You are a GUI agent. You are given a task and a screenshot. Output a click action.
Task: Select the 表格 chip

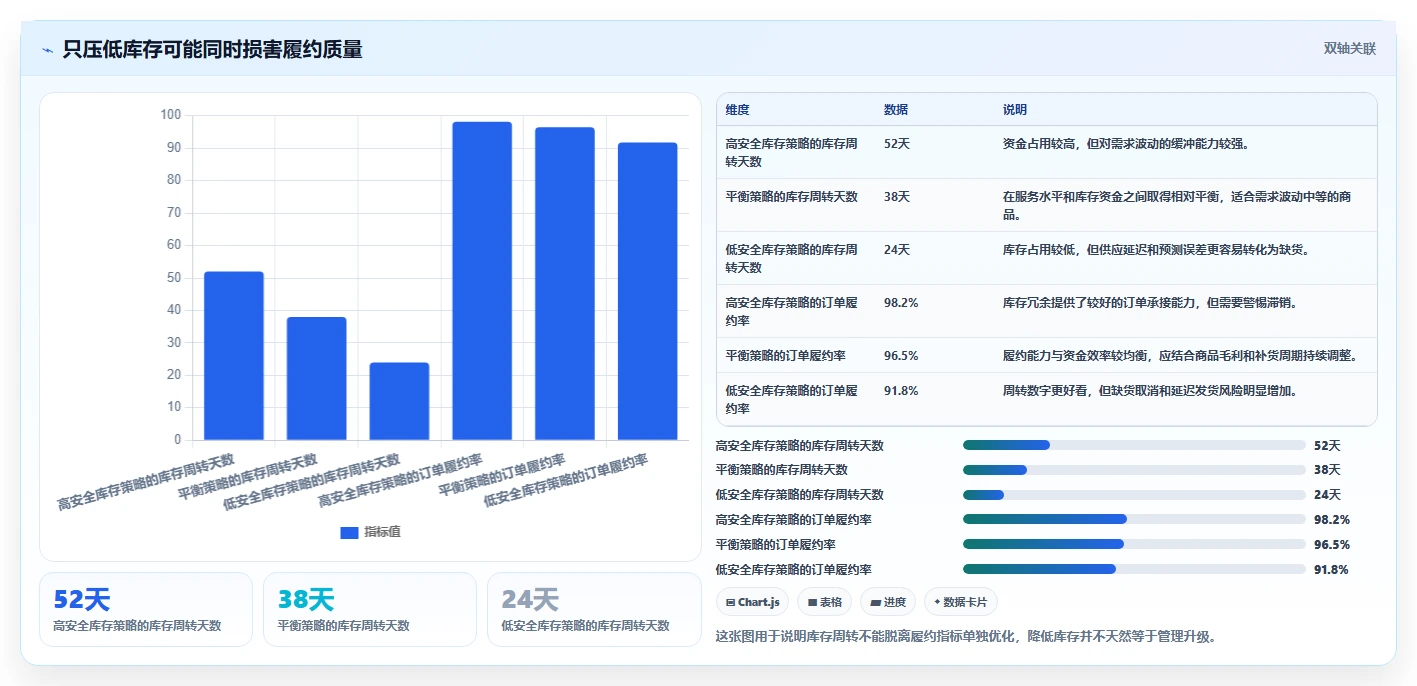[x=825, y=602]
